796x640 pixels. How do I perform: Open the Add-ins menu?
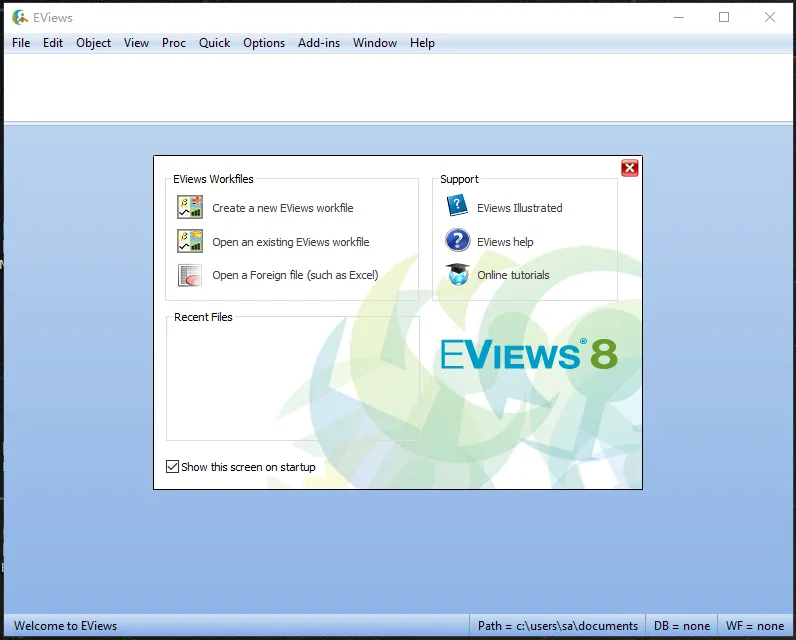click(x=319, y=43)
